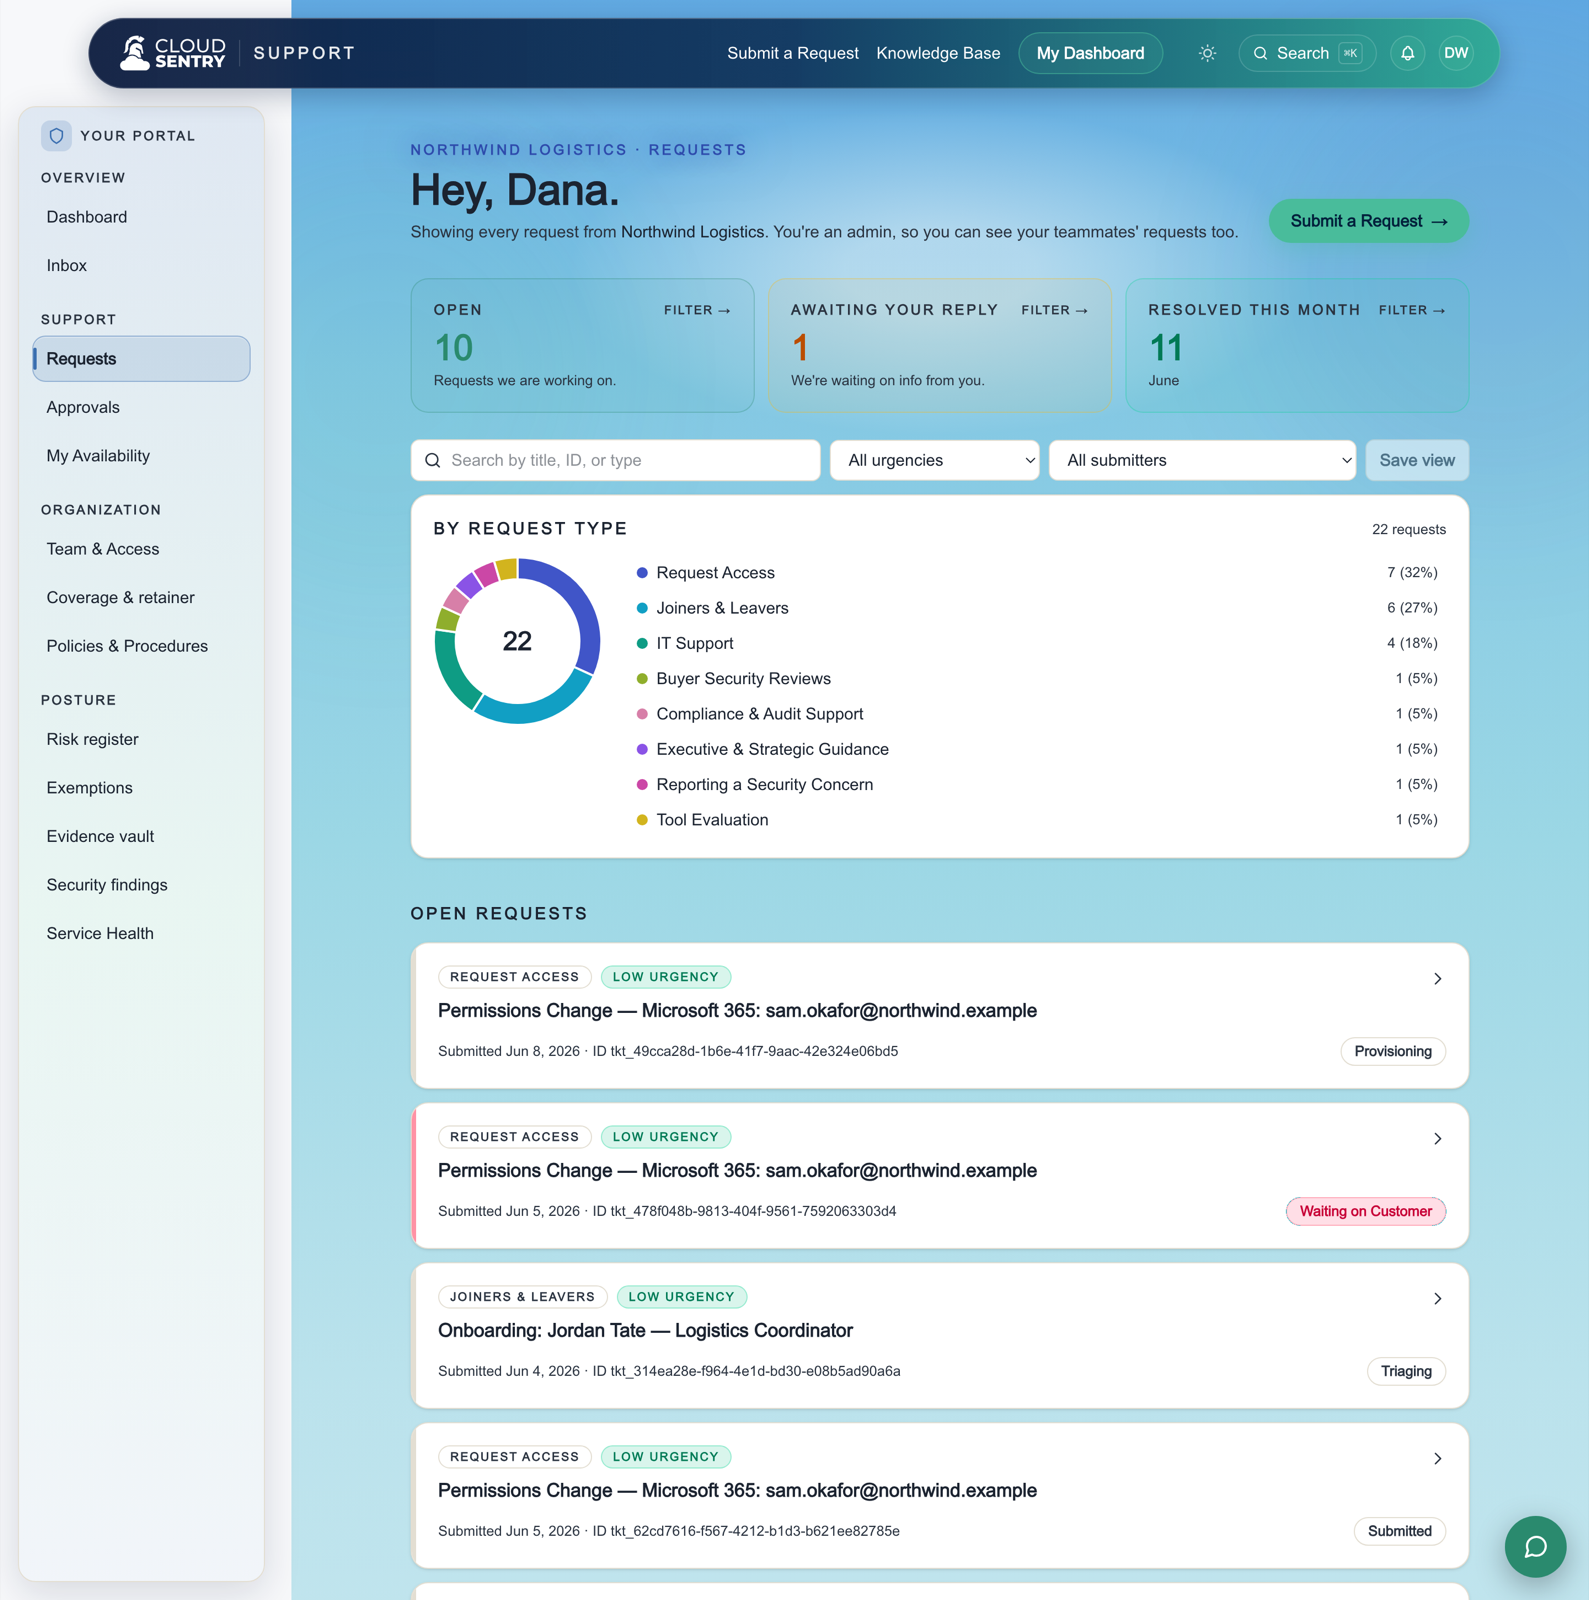Viewport: 1589px width, 1600px height.
Task: Open the All urgencies dropdown
Action: 934,460
